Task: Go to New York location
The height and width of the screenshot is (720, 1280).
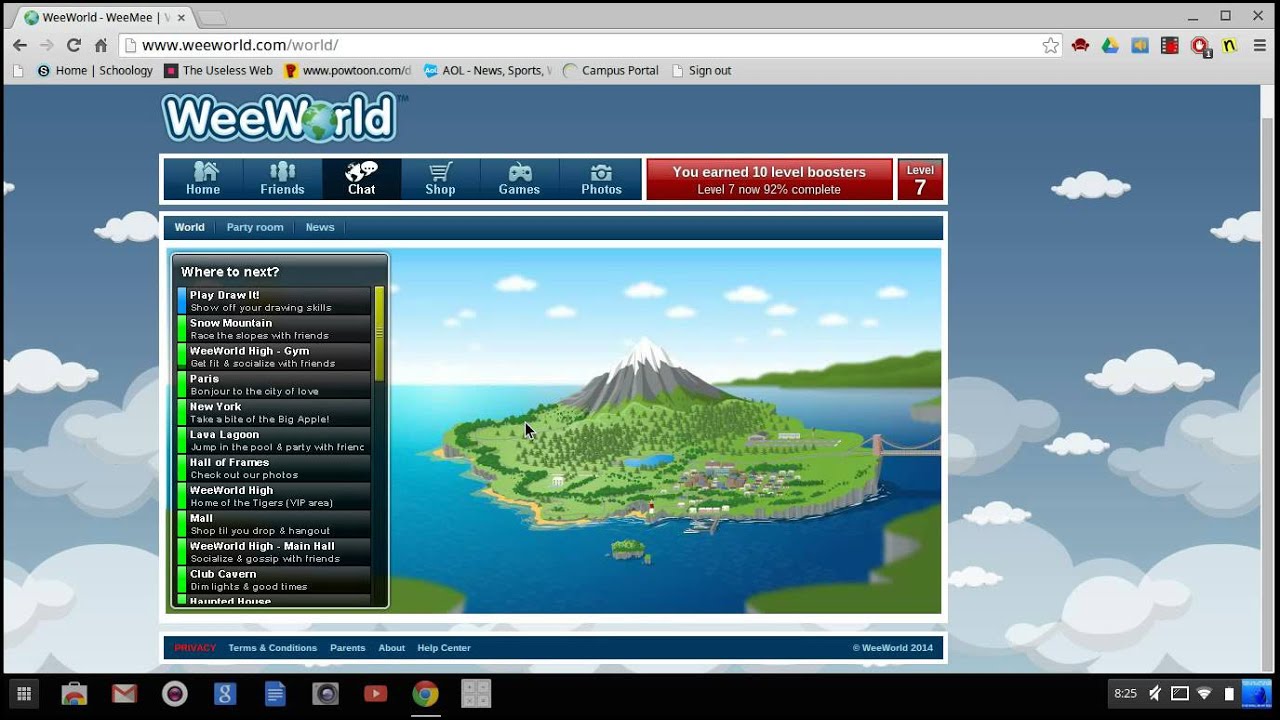Action: point(274,413)
